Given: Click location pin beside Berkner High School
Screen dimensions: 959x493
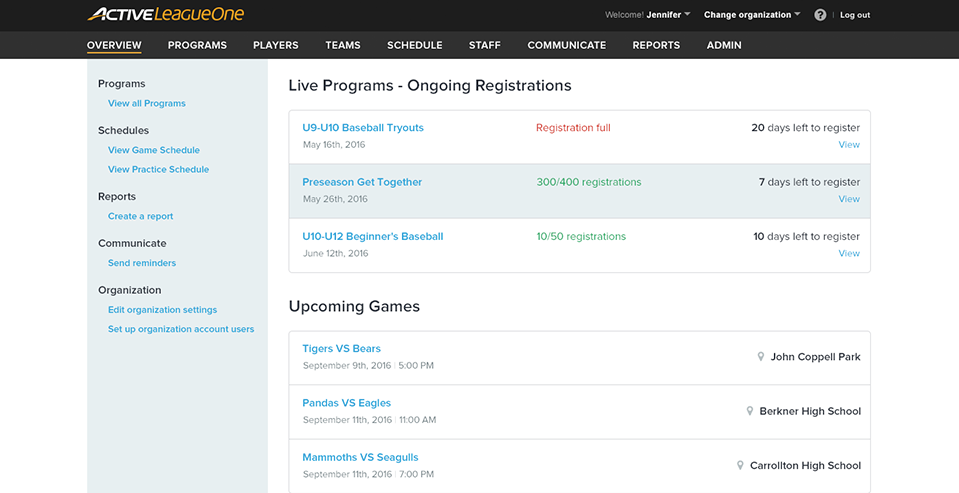Looking at the screenshot, I should coord(750,411).
